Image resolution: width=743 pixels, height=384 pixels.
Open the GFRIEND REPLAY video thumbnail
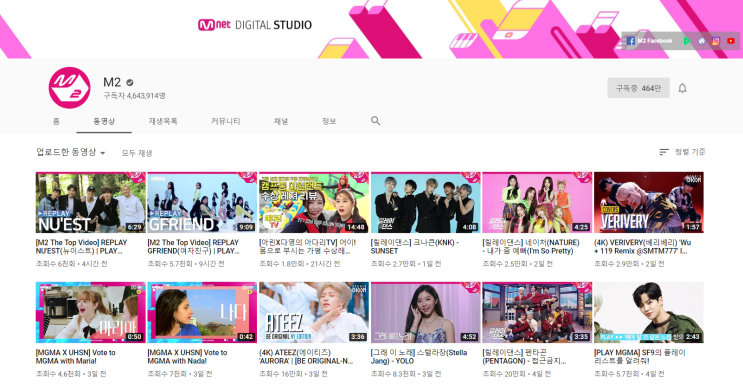pos(202,202)
